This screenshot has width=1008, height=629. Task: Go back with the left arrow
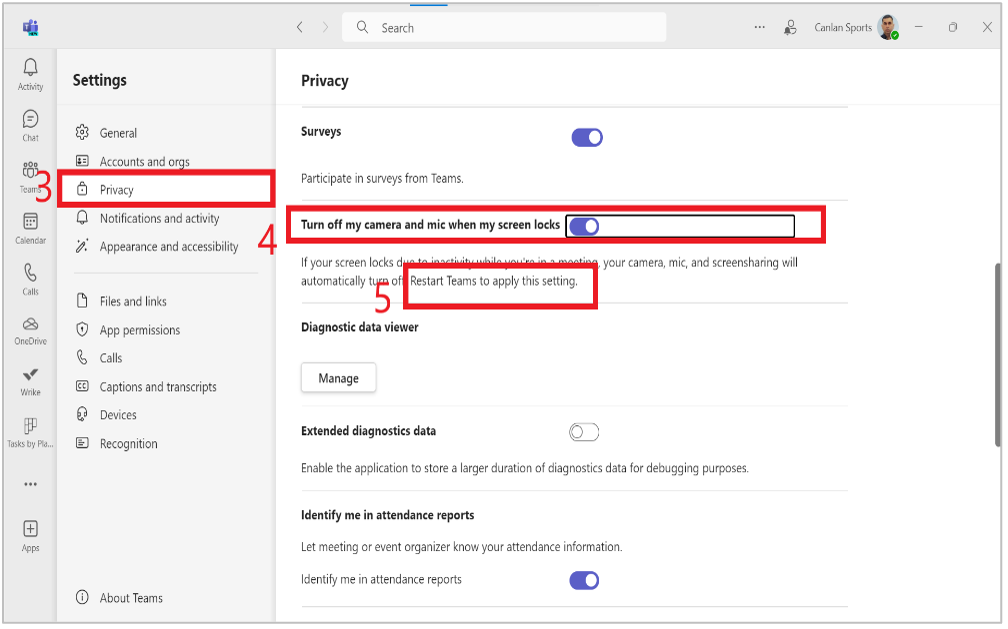coord(300,27)
